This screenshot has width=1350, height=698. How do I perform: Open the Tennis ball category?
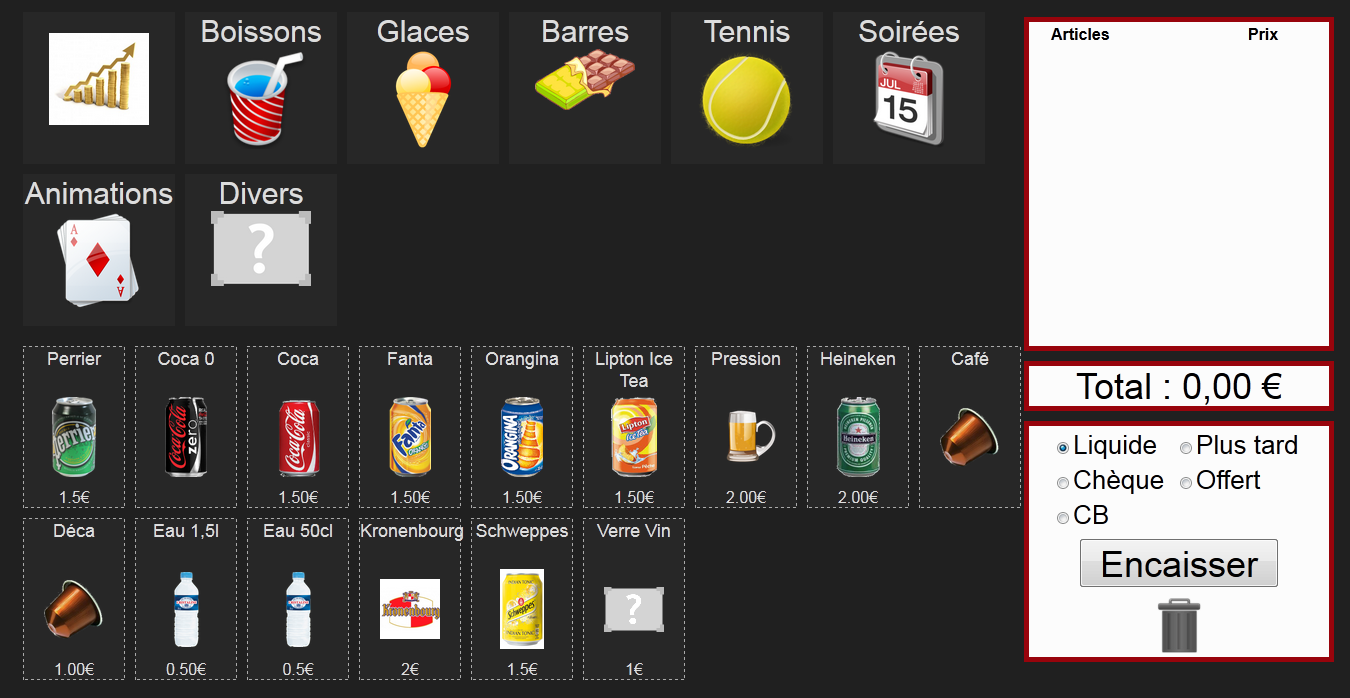tap(747, 88)
